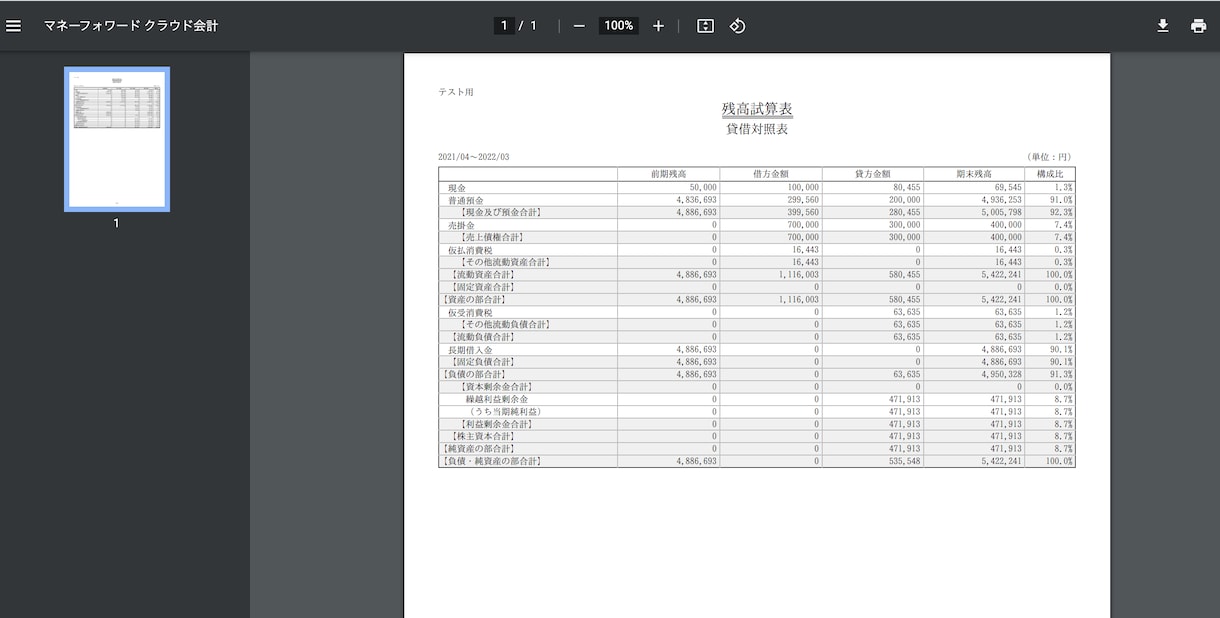This screenshot has height=618, width=1220.
Task: Click the document title マネーフォワード クラウド会計
Action: pos(131,26)
